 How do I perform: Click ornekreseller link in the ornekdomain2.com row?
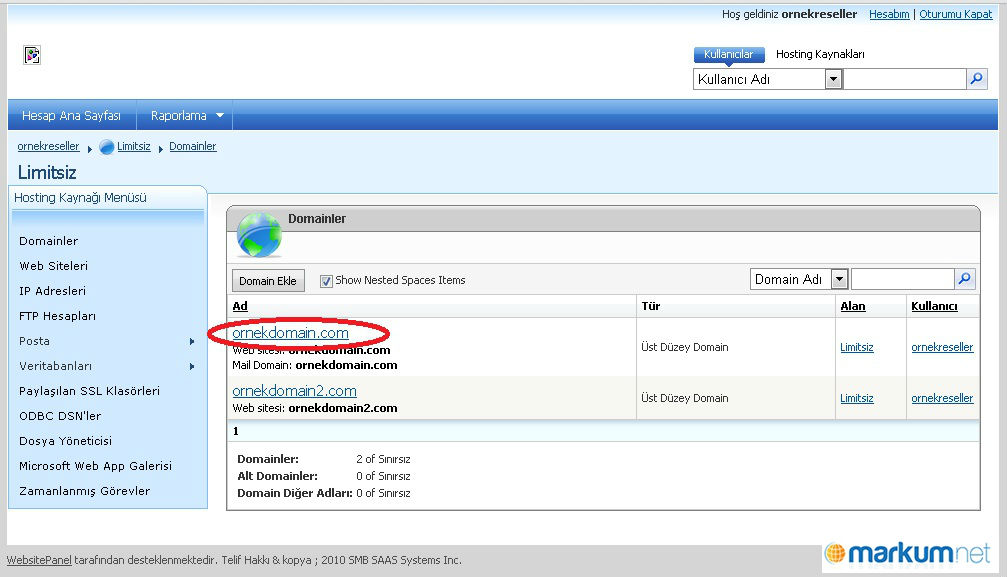(x=942, y=398)
